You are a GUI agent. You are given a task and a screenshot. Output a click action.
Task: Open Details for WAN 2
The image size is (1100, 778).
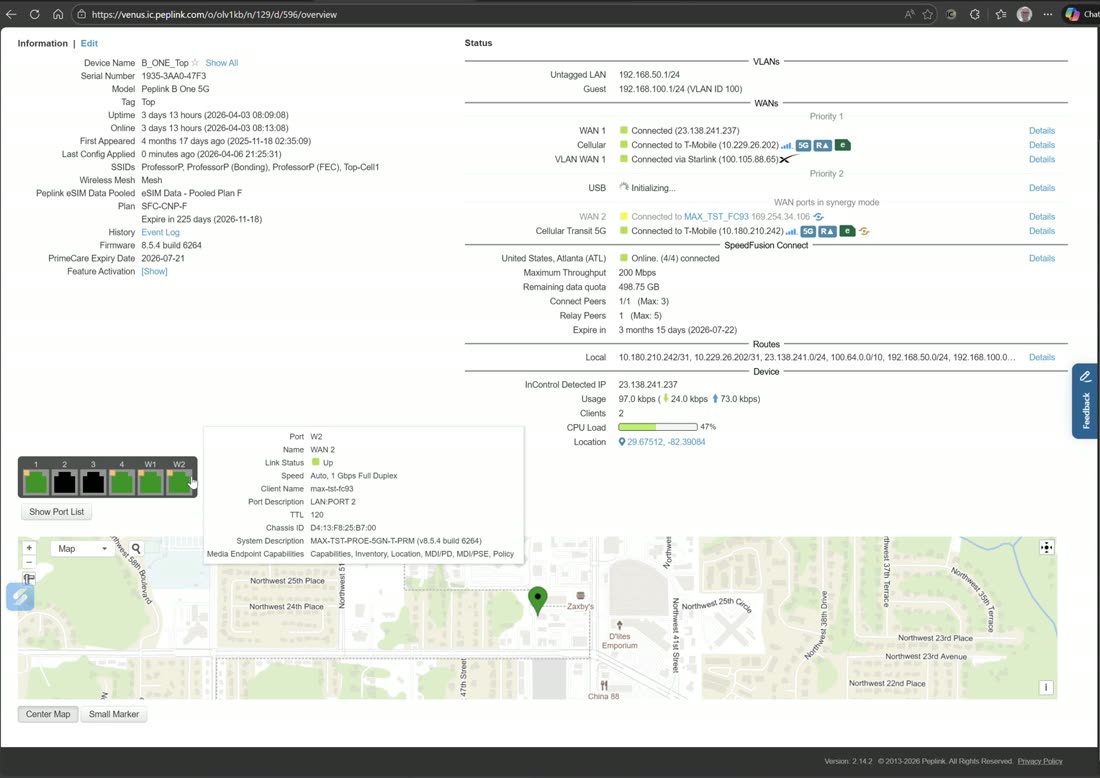coord(1042,217)
